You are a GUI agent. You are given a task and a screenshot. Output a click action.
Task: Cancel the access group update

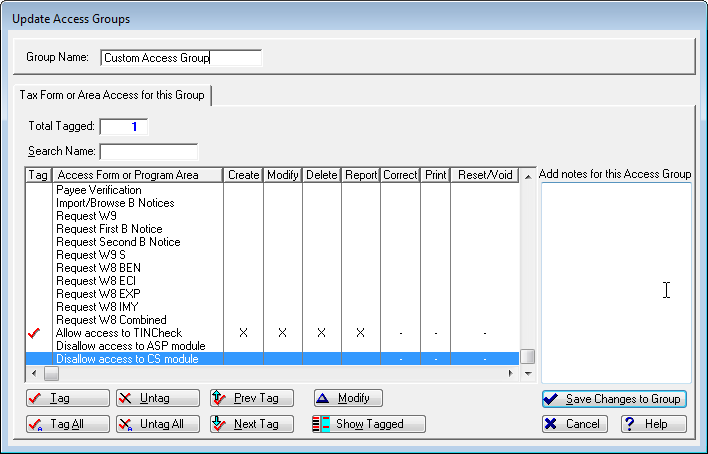[x=575, y=424]
